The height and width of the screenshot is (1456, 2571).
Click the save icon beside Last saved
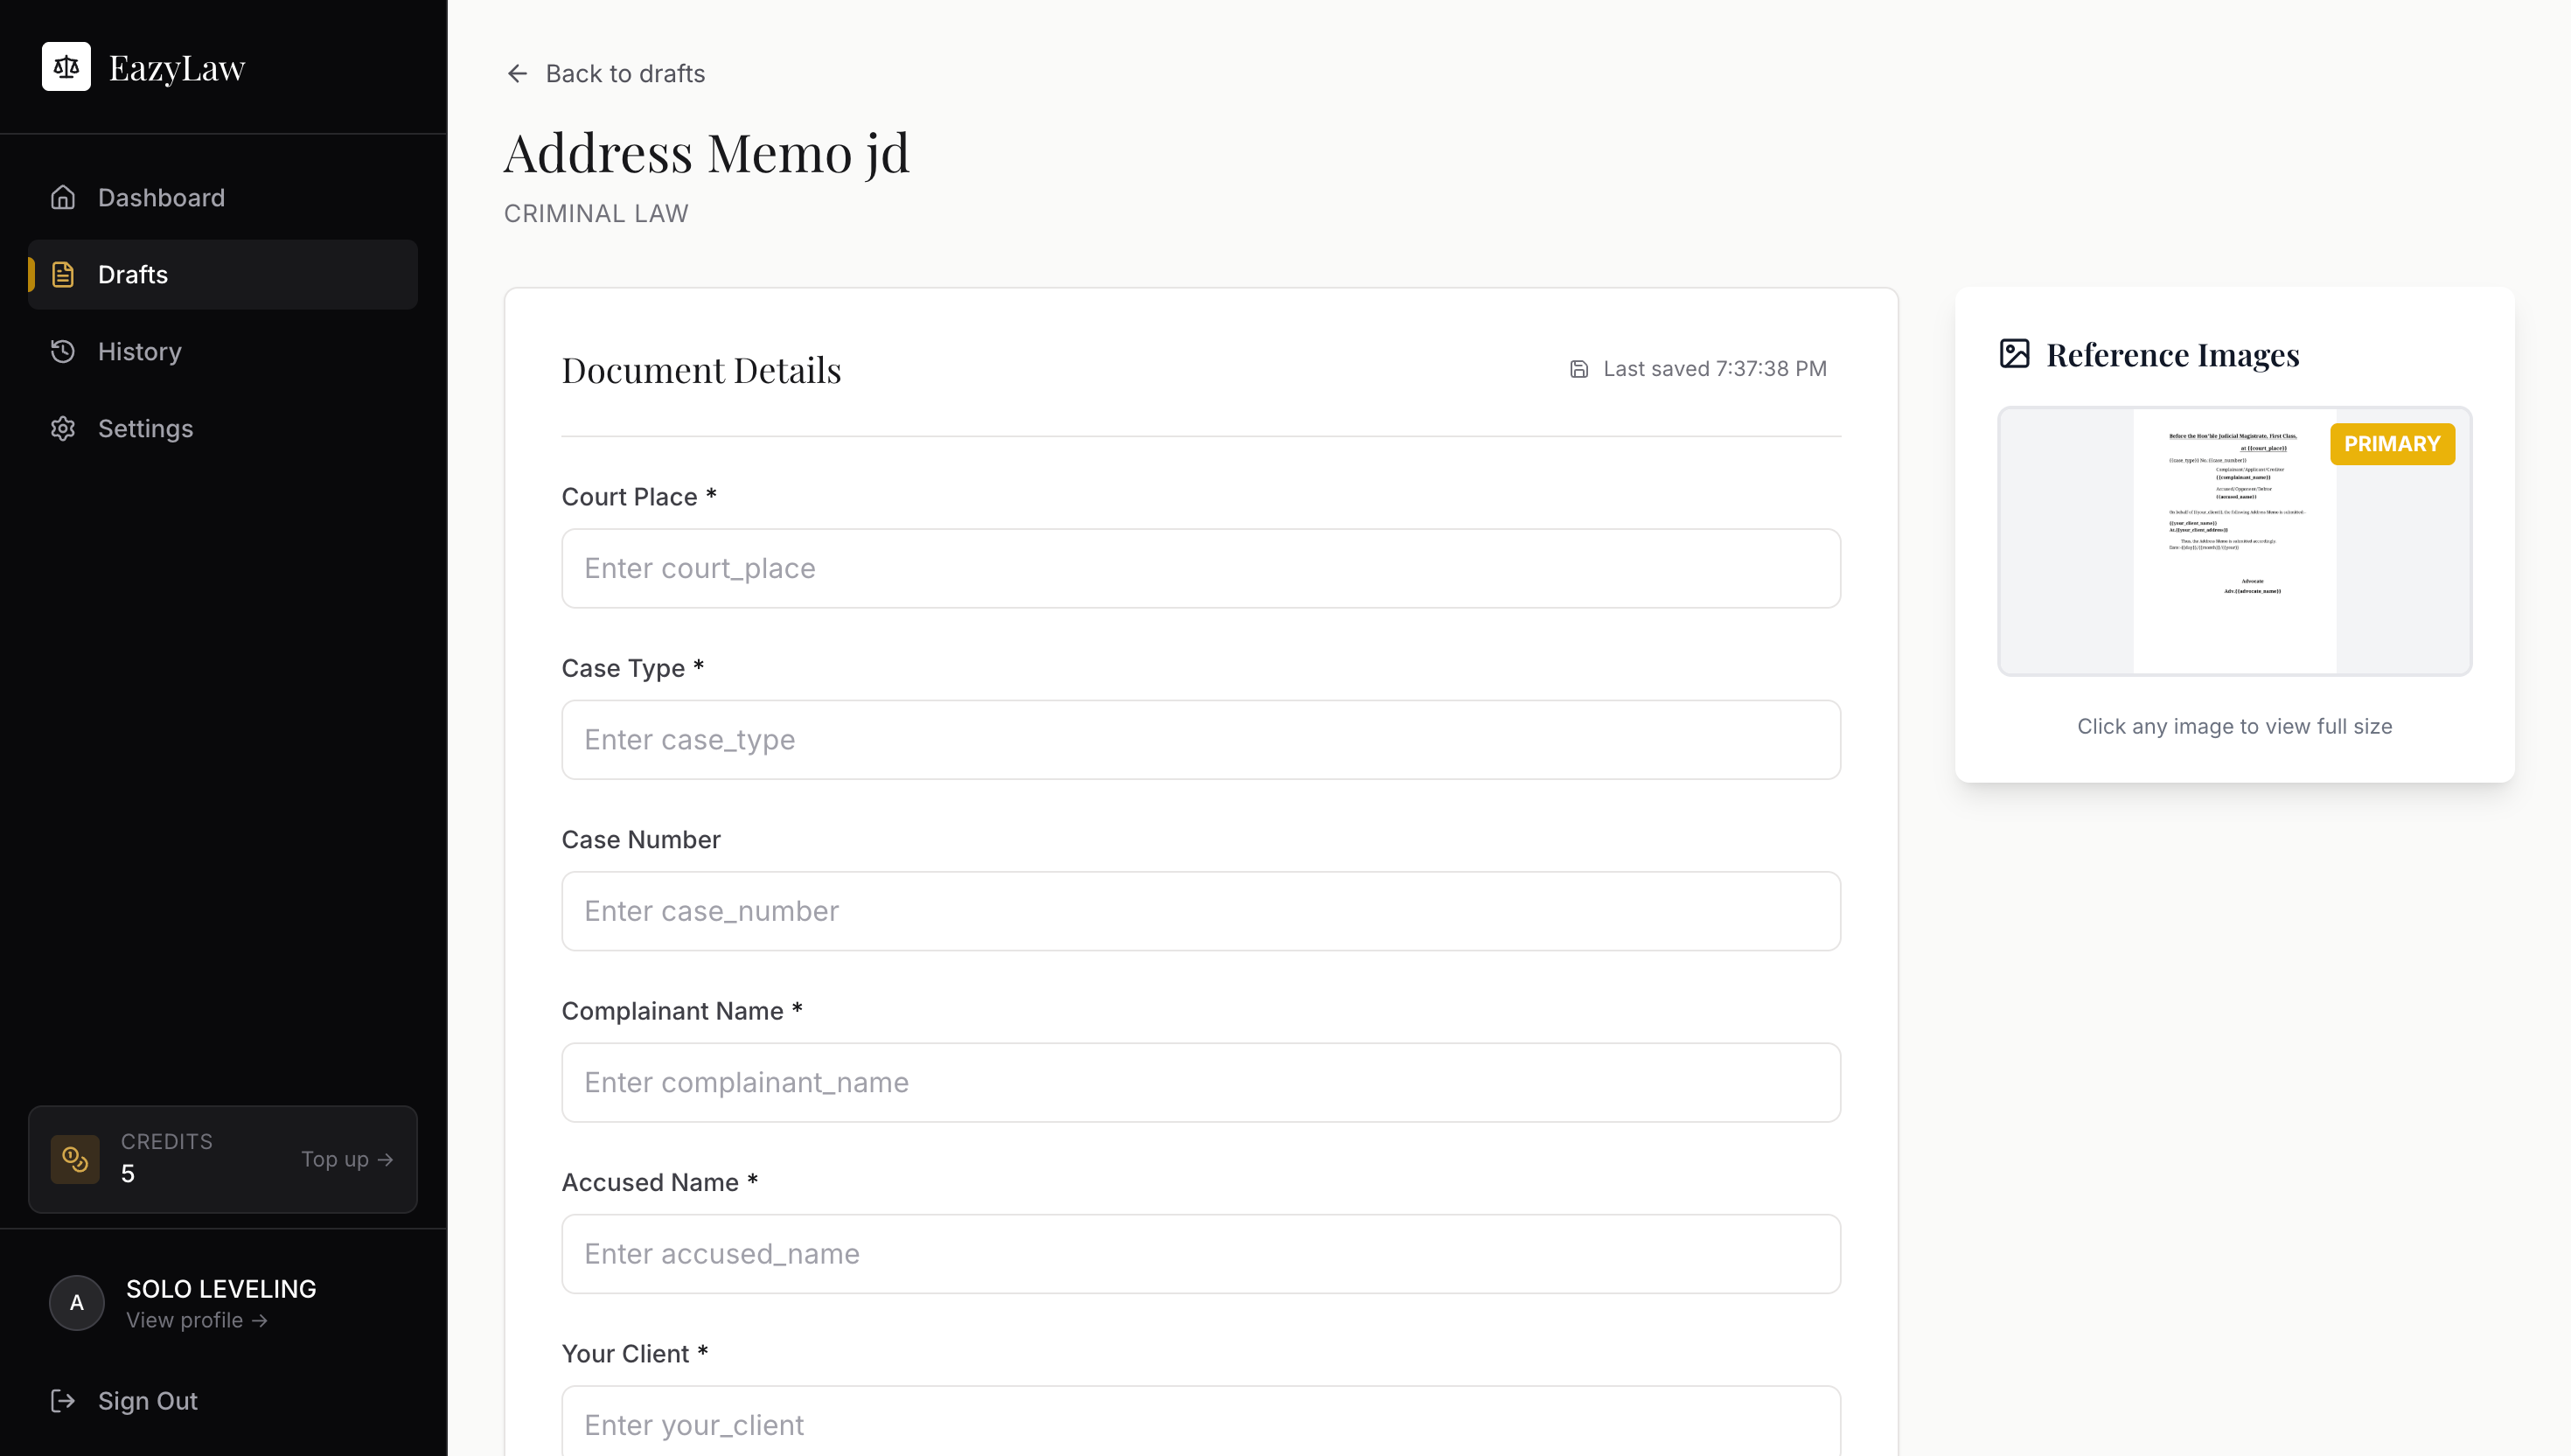coord(1579,369)
